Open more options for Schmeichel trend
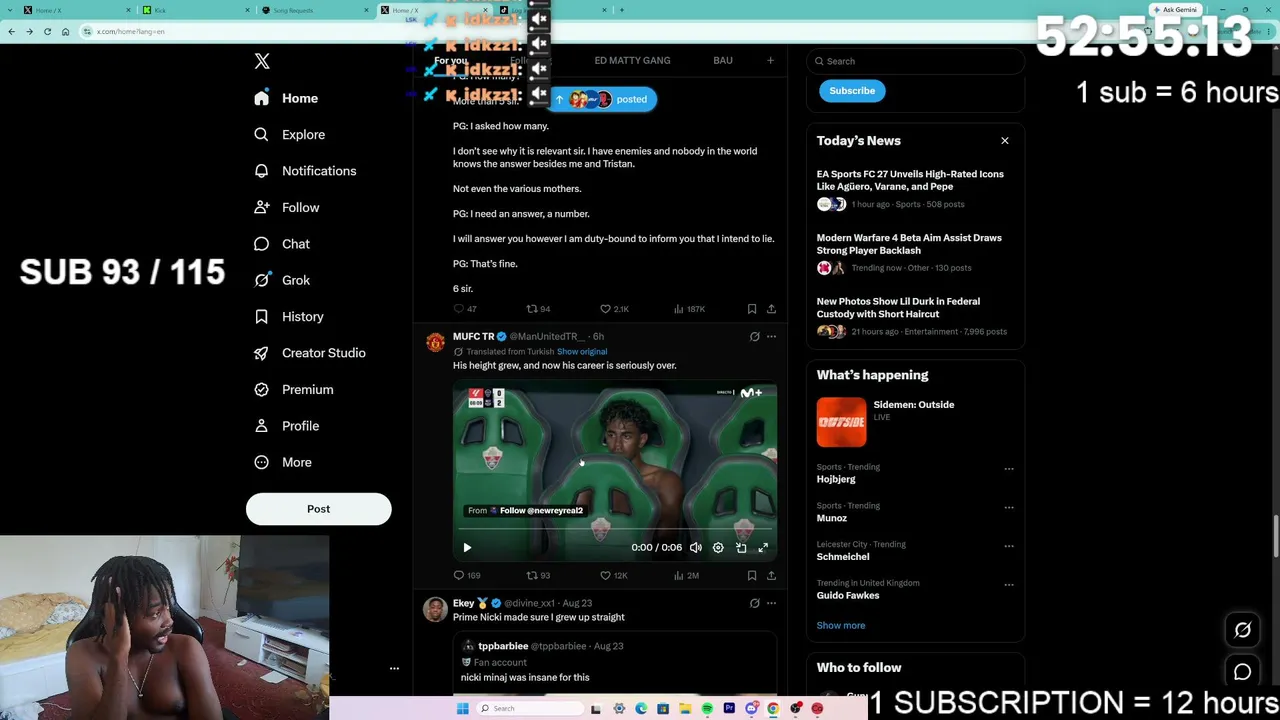This screenshot has height=720, width=1280. 1009,546
